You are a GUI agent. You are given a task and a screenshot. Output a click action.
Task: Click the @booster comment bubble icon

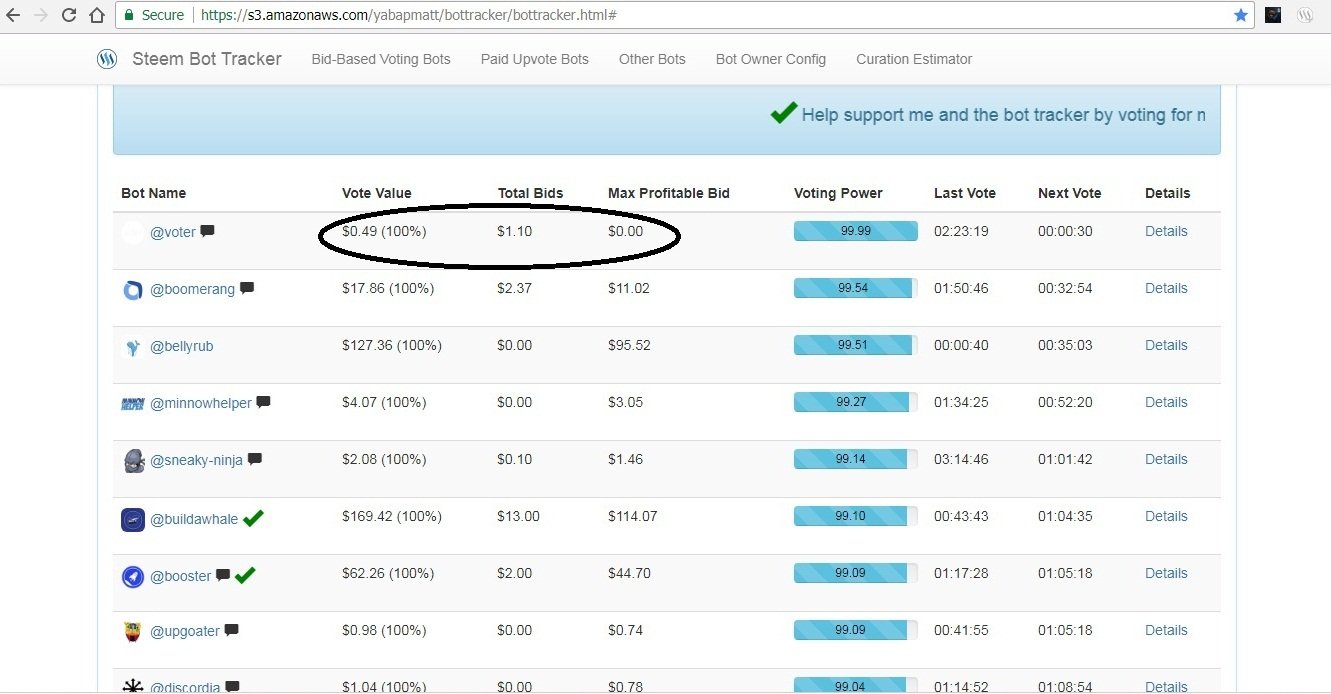[223, 575]
